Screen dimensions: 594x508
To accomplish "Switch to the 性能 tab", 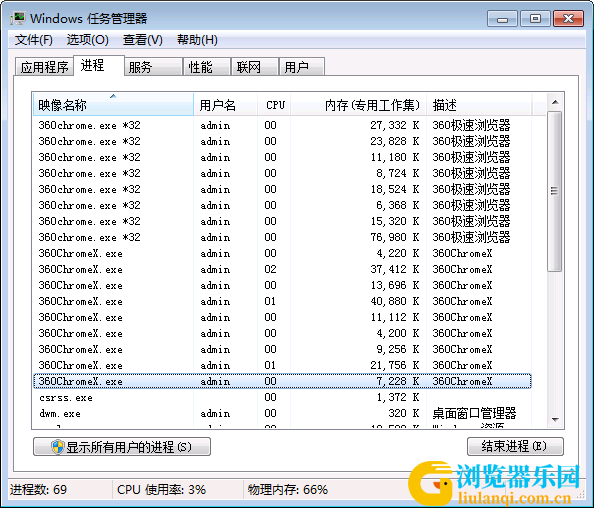I will pos(206,67).
